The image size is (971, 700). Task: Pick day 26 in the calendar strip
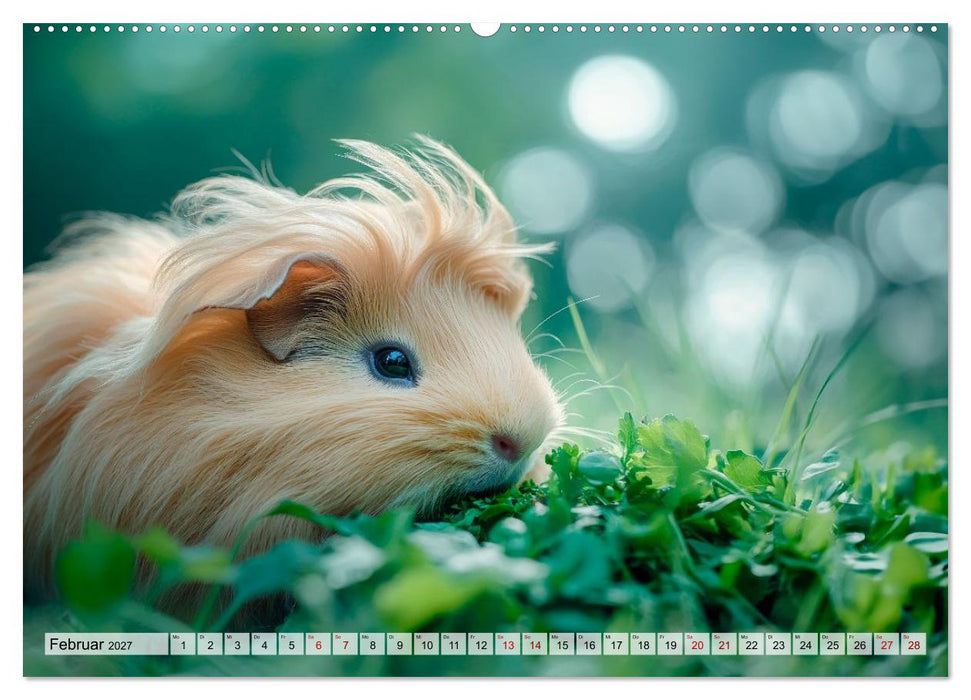(x=860, y=644)
